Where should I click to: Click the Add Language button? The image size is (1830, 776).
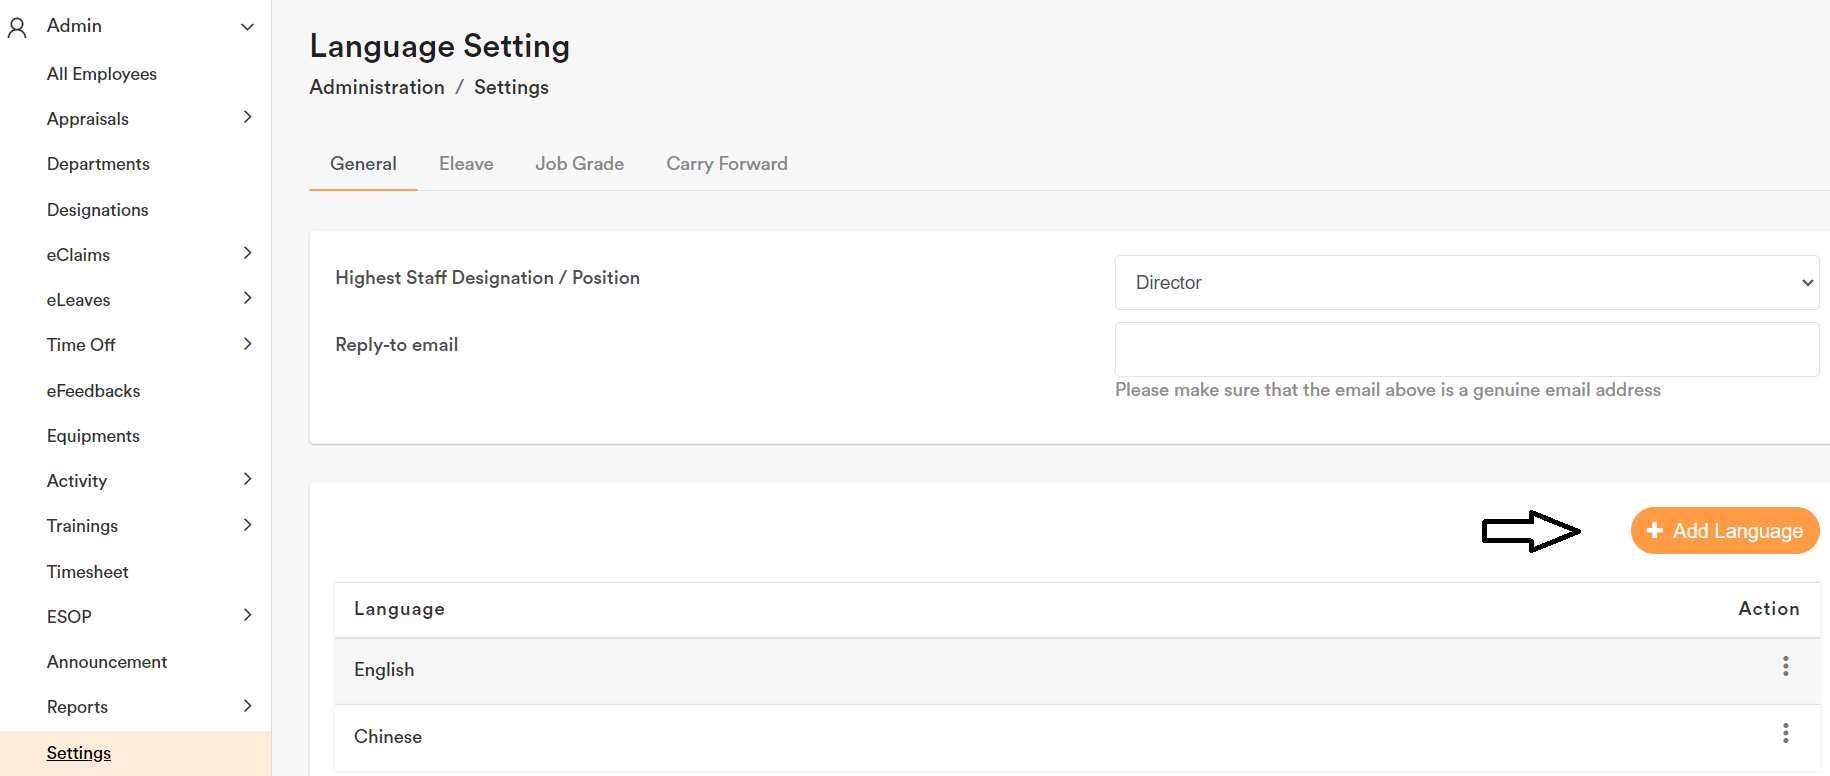1724,531
